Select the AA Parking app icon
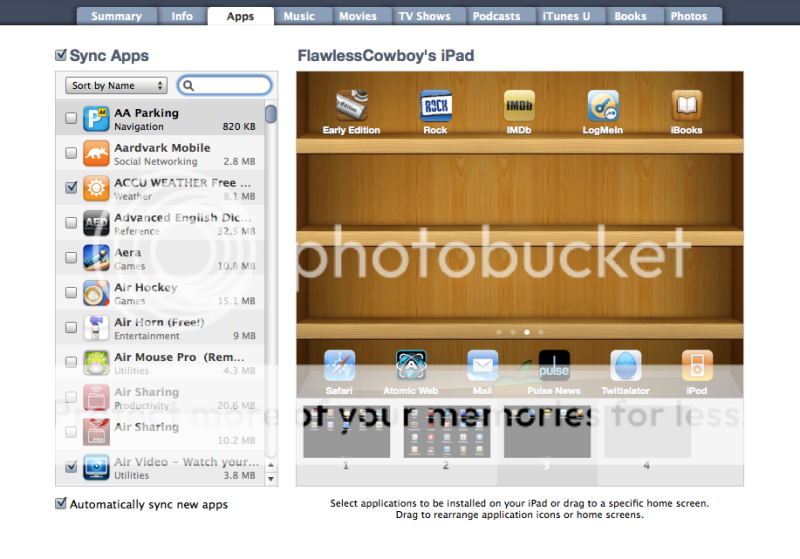This screenshot has width=800, height=559. click(96, 119)
